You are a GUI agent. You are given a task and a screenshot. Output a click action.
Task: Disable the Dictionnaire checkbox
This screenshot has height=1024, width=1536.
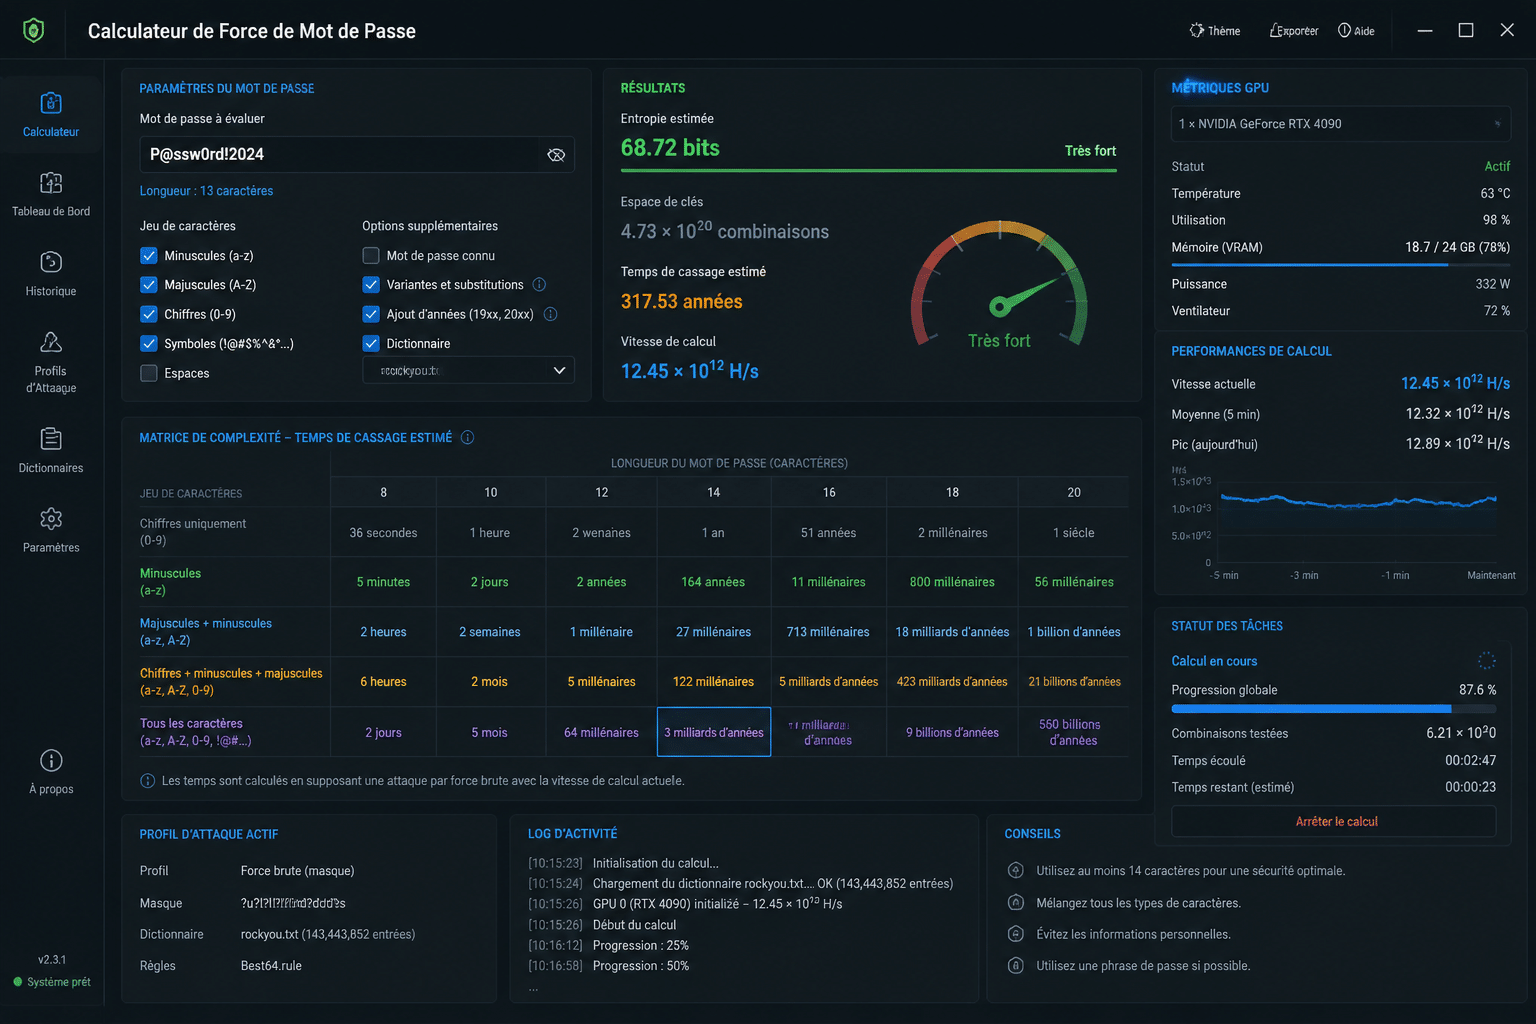click(x=371, y=343)
